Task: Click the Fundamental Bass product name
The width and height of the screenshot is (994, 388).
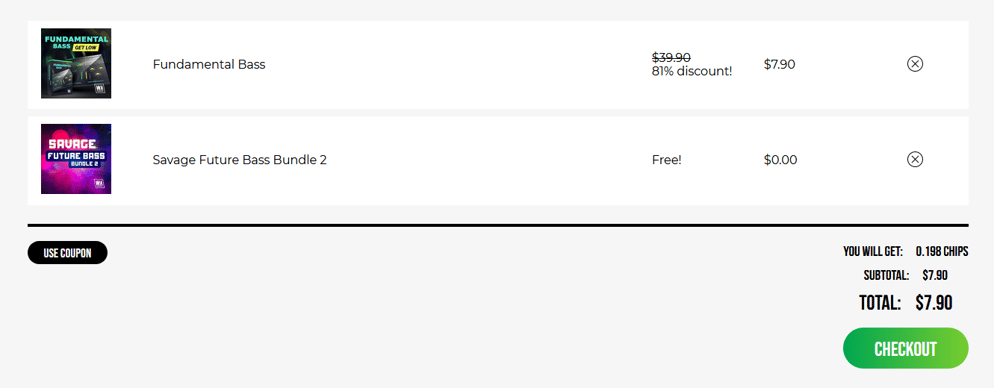Action: click(x=209, y=64)
